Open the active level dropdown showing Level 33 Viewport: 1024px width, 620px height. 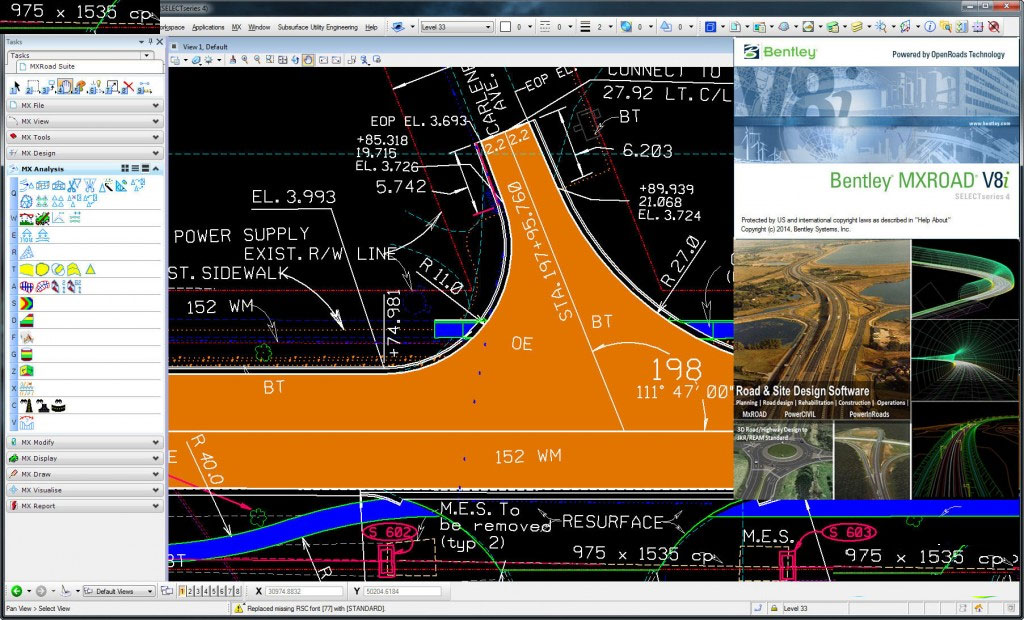(x=456, y=27)
